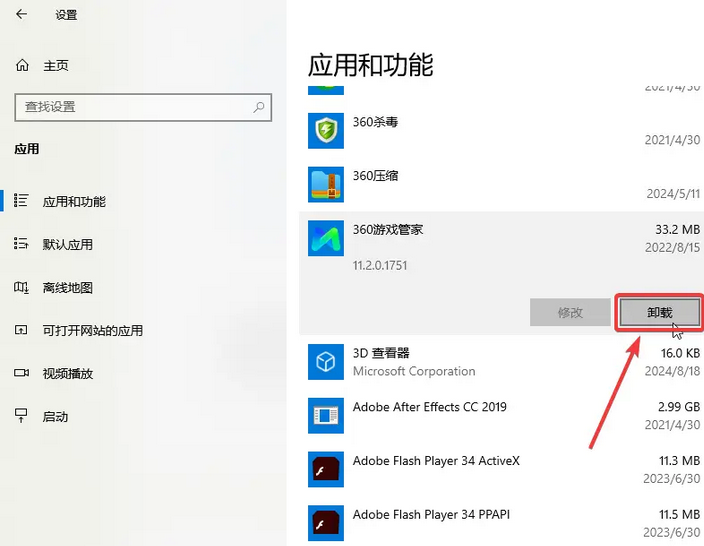Select Adobe Flash Player 34 ActiveX entry
The height and width of the screenshot is (546, 704).
coord(436,461)
